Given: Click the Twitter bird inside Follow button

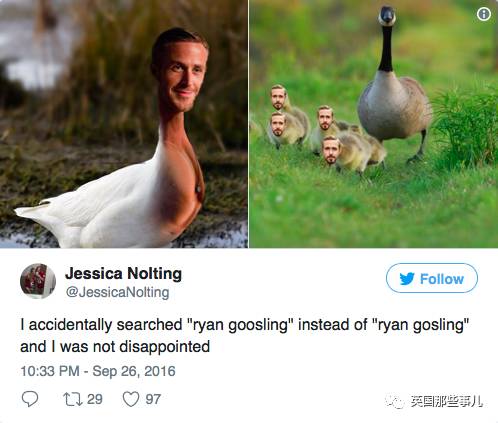Looking at the screenshot, I should coord(407,278).
